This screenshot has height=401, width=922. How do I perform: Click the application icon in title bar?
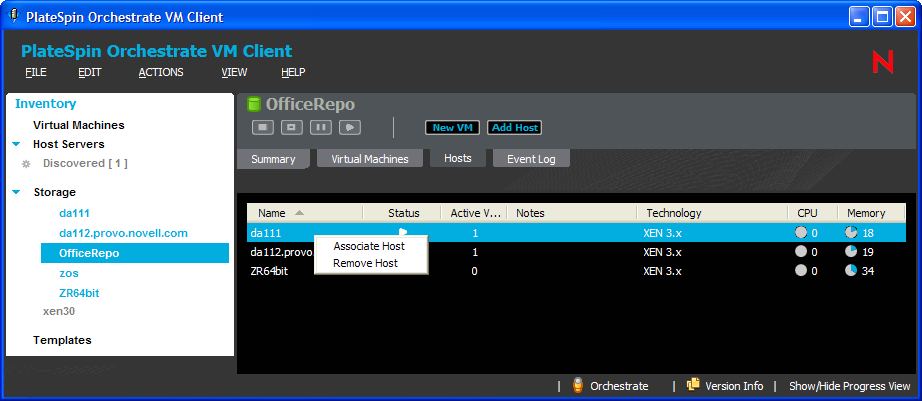[x=14, y=16]
